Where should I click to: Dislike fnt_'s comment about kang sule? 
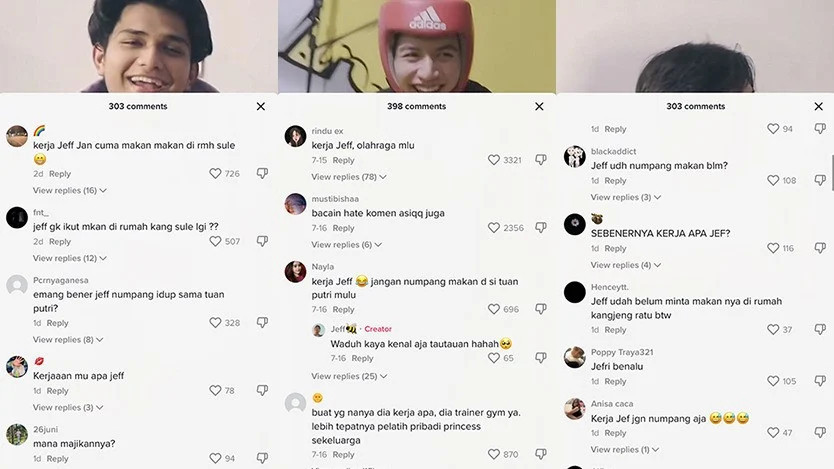(x=262, y=241)
